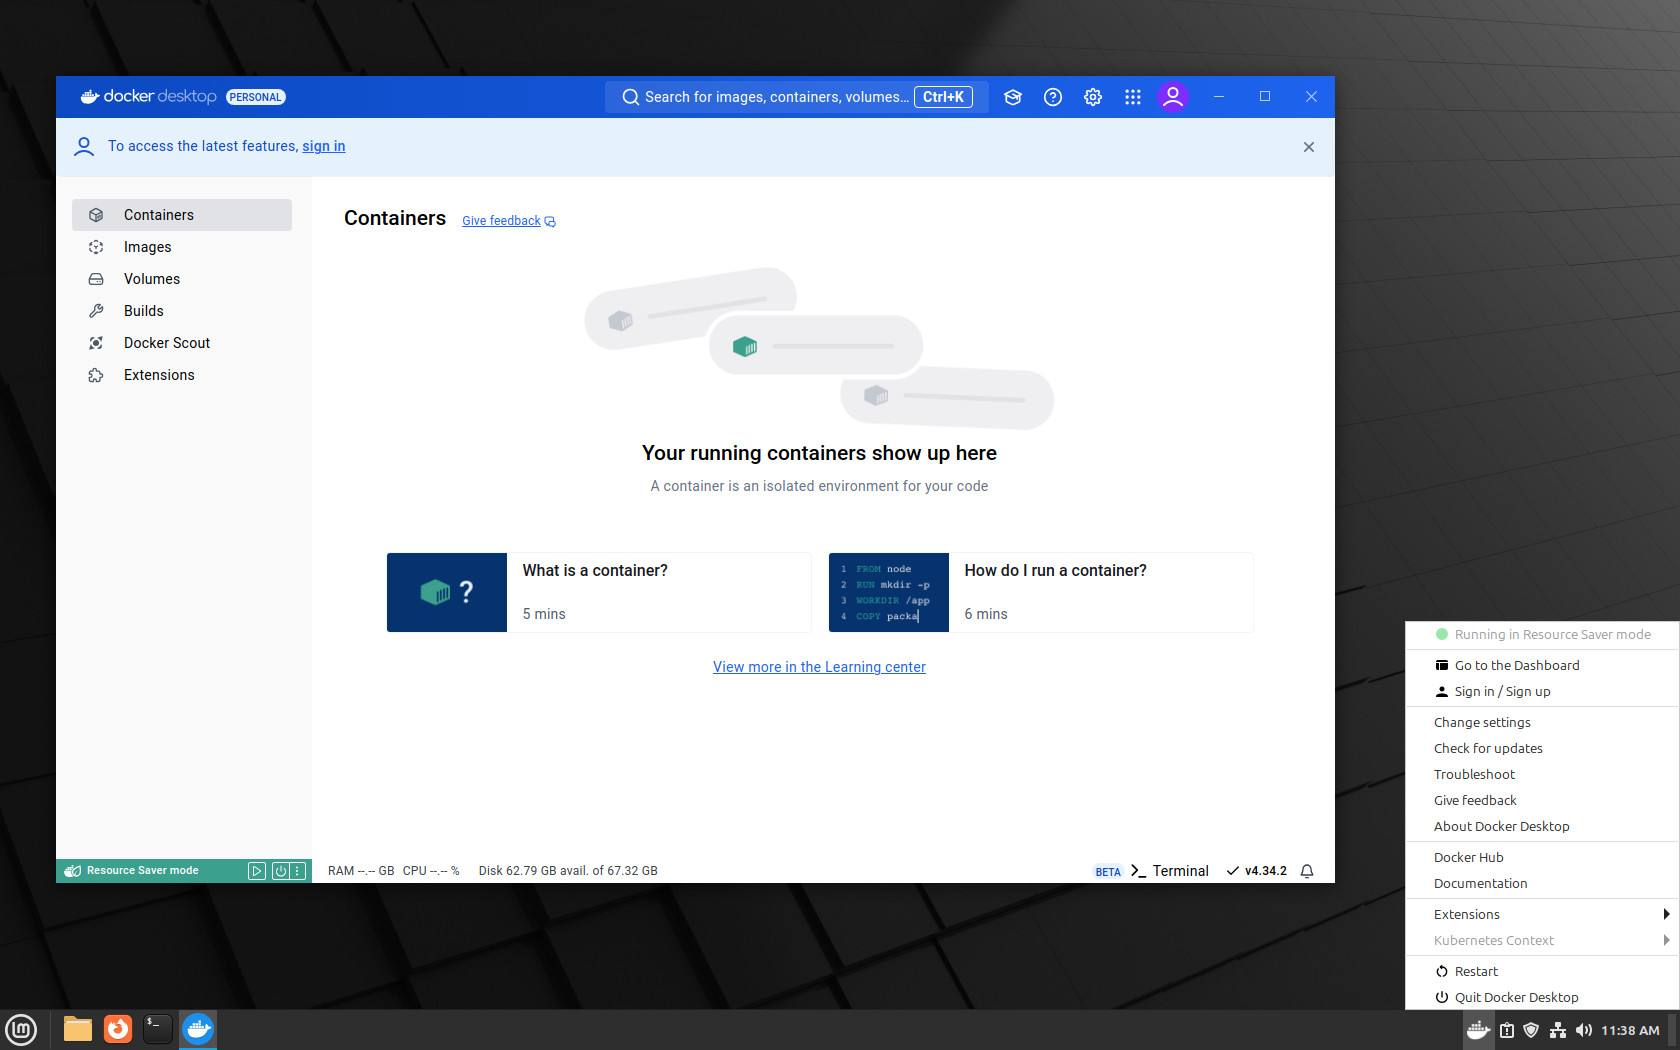
Task: Select Builds in the sidebar
Action: point(182,311)
